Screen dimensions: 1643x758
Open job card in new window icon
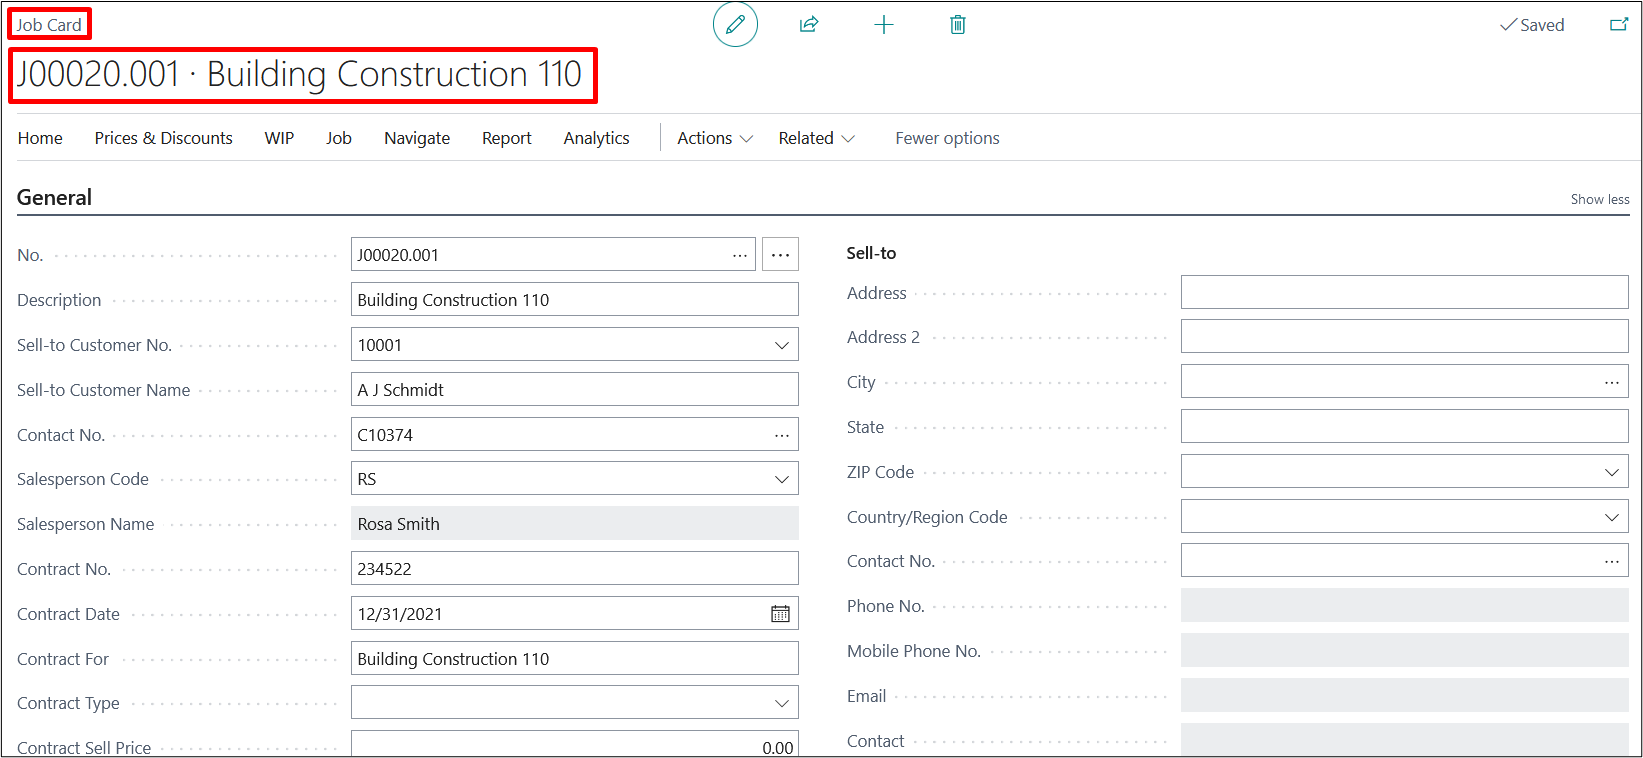[x=1618, y=25]
